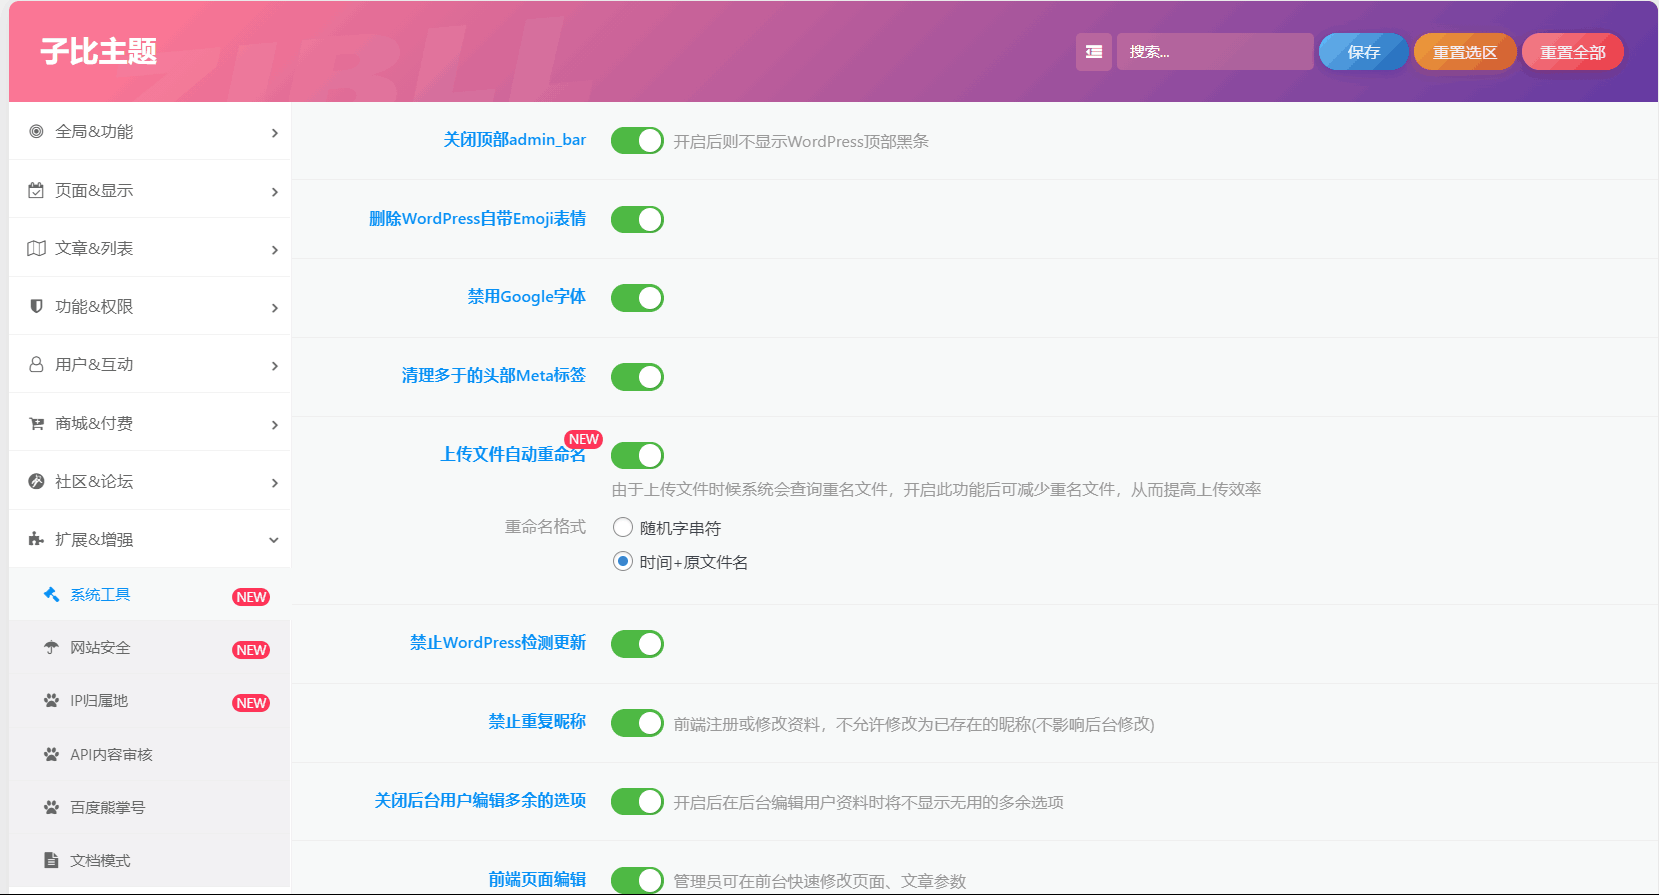Click the 搜索 input field
The height and width of the screenshot is (895, 1659).
click(x=1215, y=52)
